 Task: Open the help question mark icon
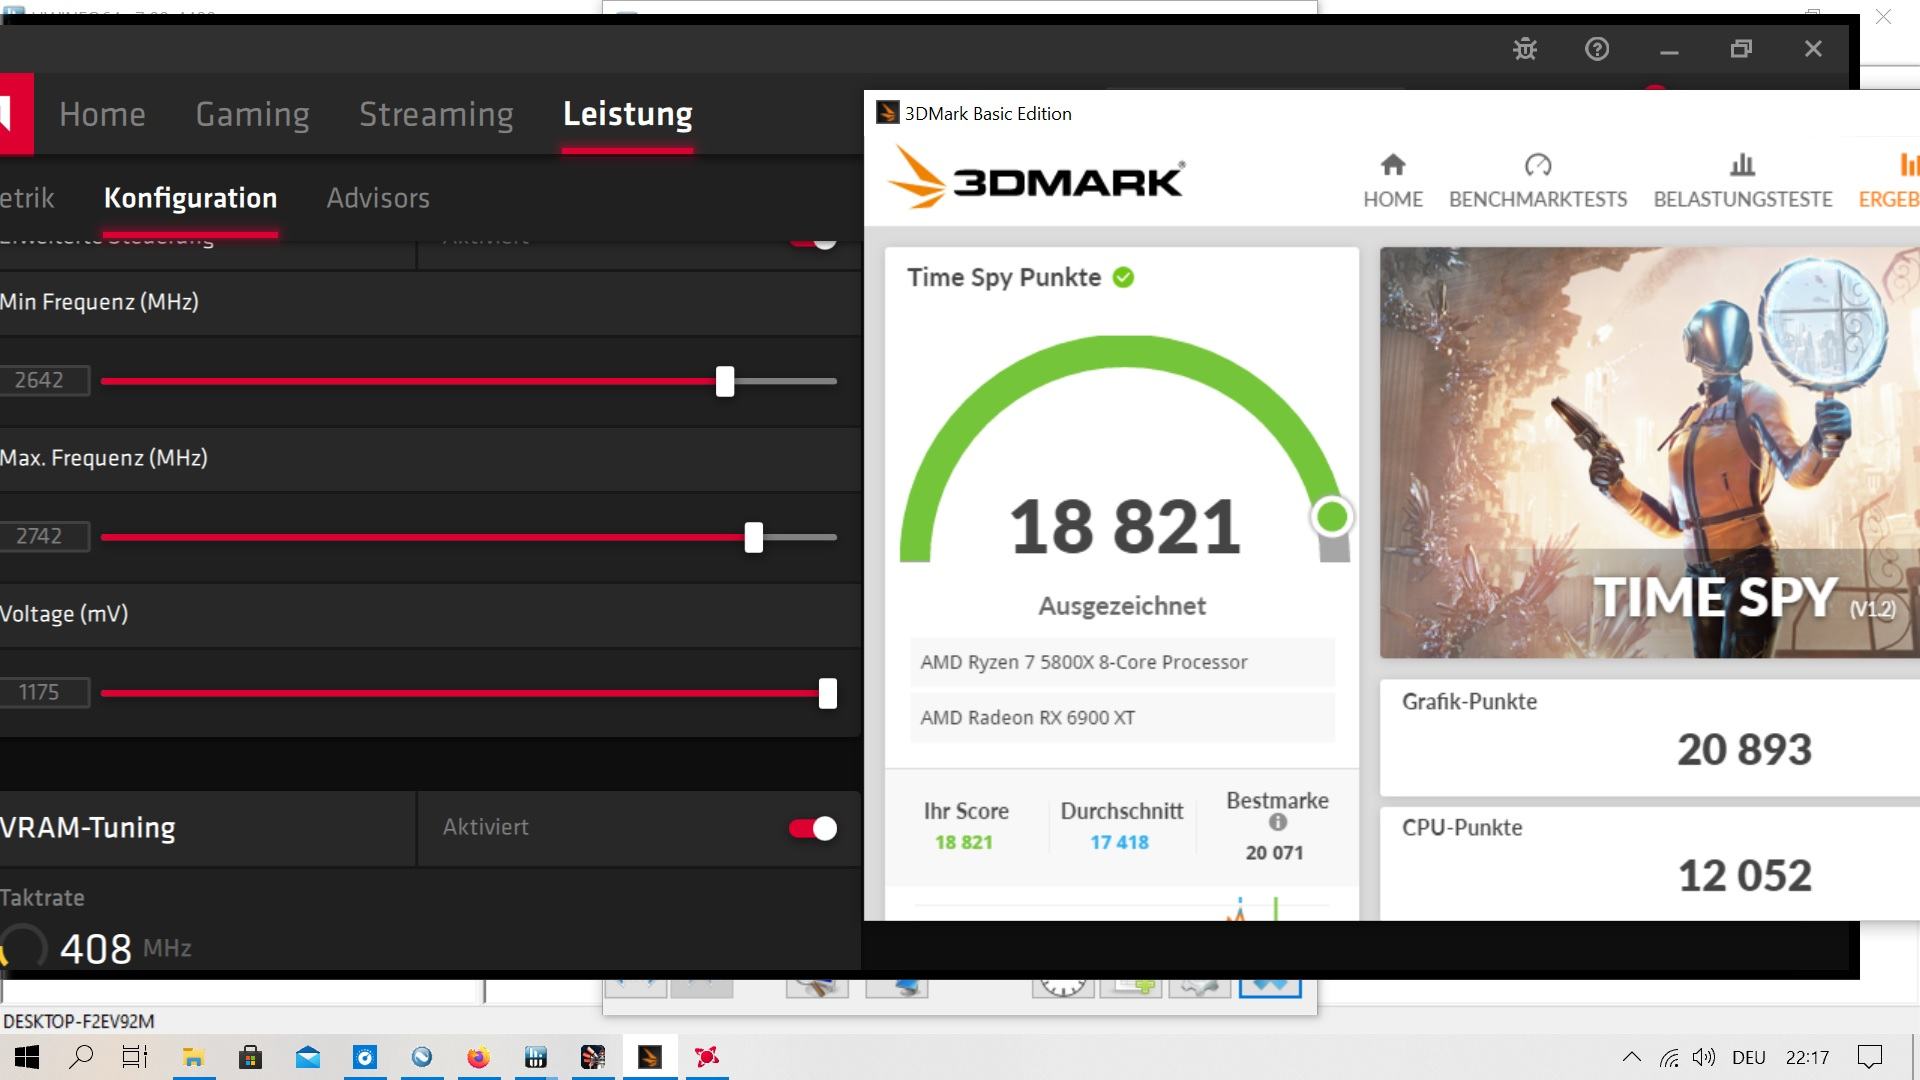coord(1597,49)
